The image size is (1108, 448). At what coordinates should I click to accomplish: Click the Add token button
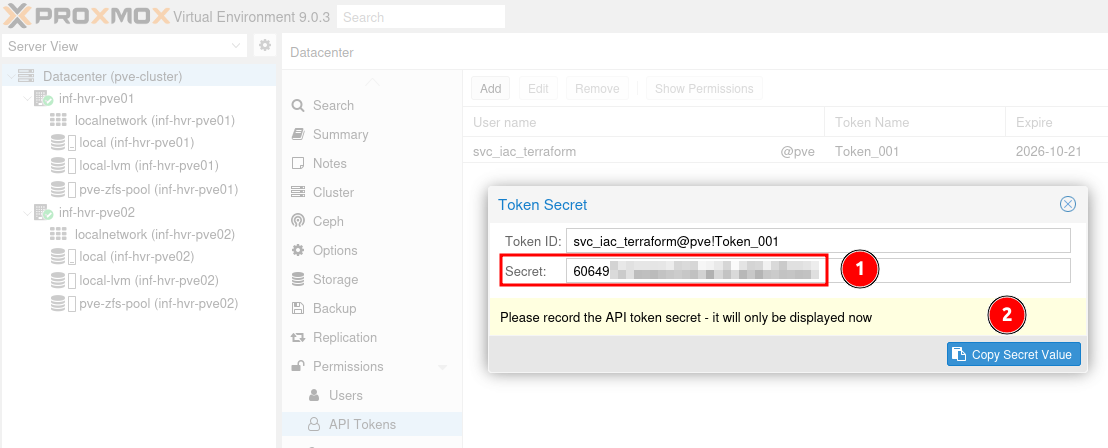[x=490, y=88]
